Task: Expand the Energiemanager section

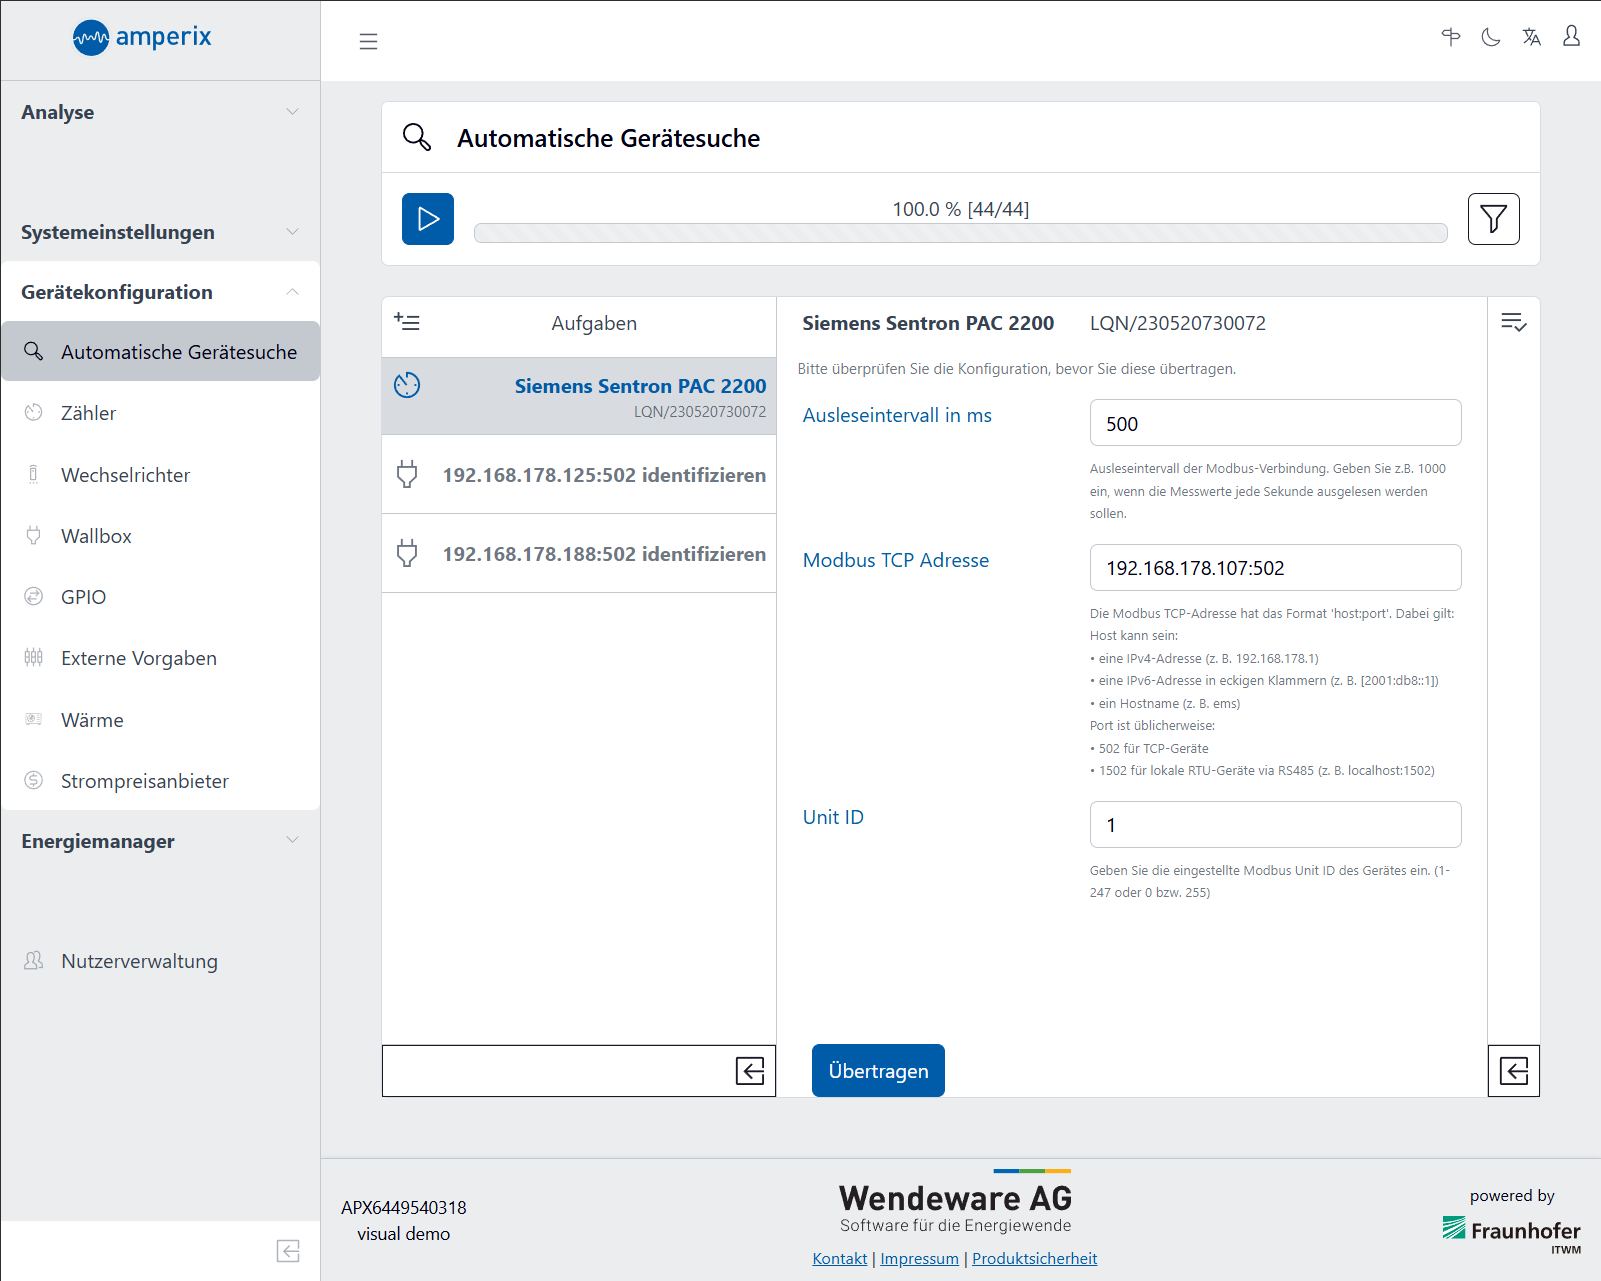Action: (160, 841)
